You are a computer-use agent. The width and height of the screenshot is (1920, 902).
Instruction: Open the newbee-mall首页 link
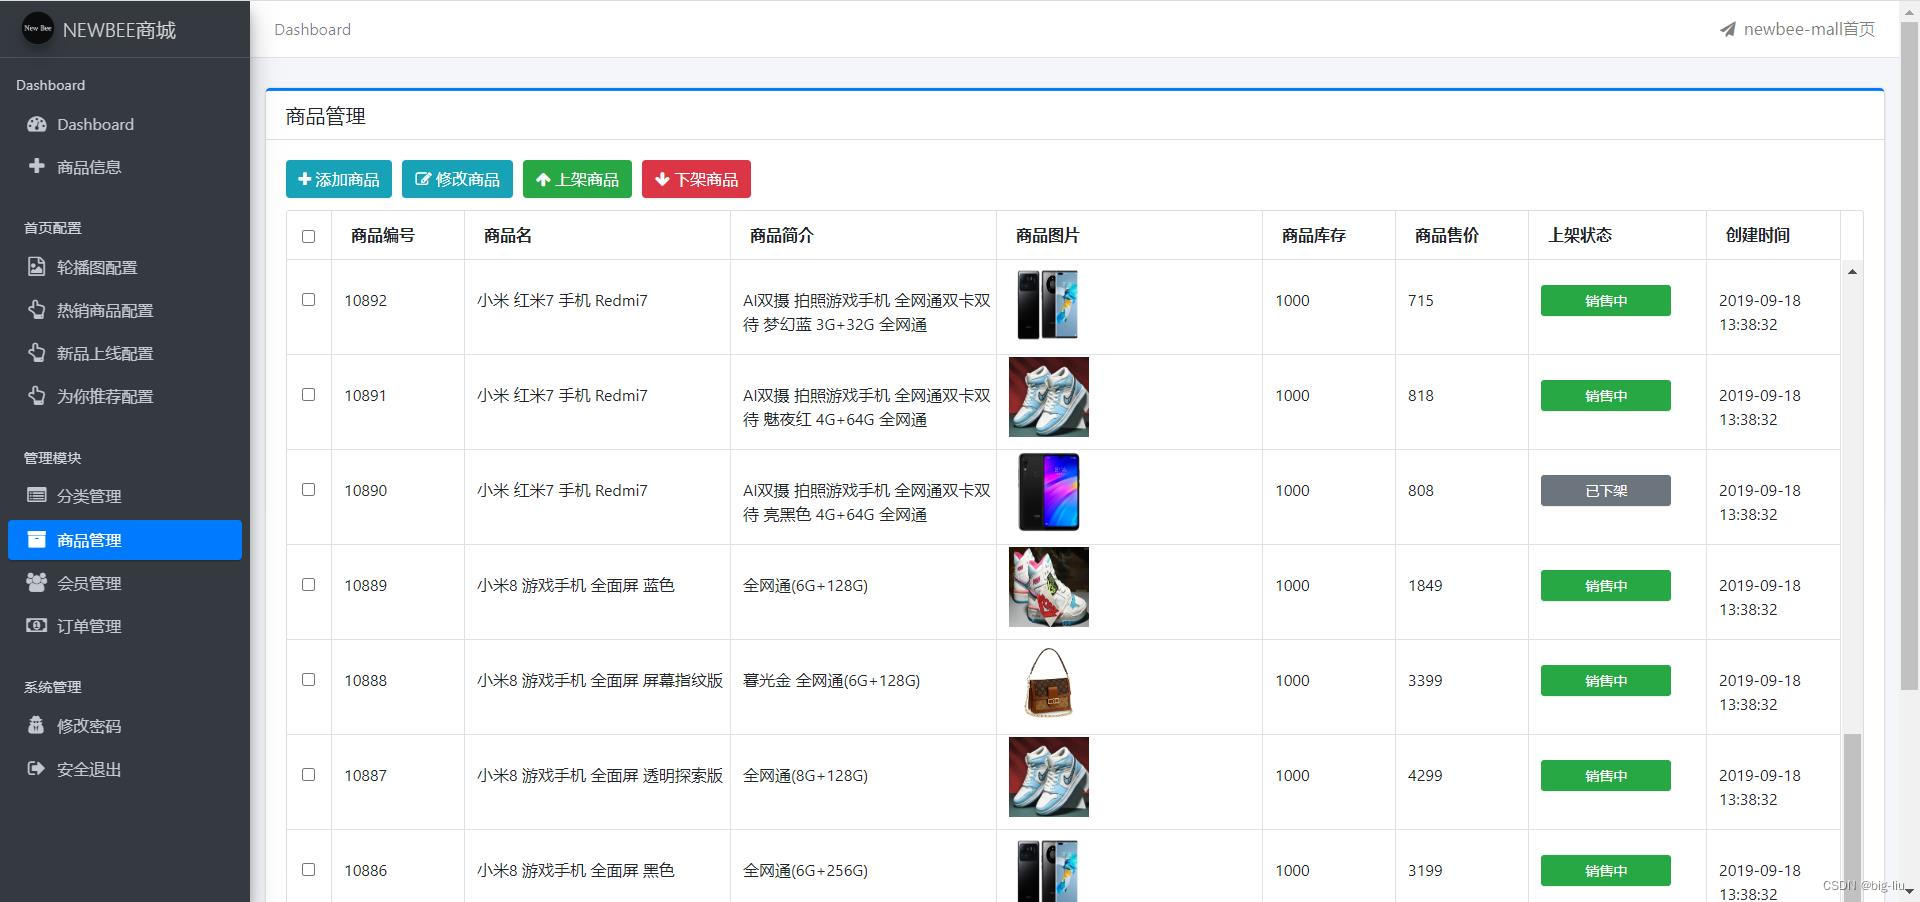pyautogui.click(x=1797, y=30)
